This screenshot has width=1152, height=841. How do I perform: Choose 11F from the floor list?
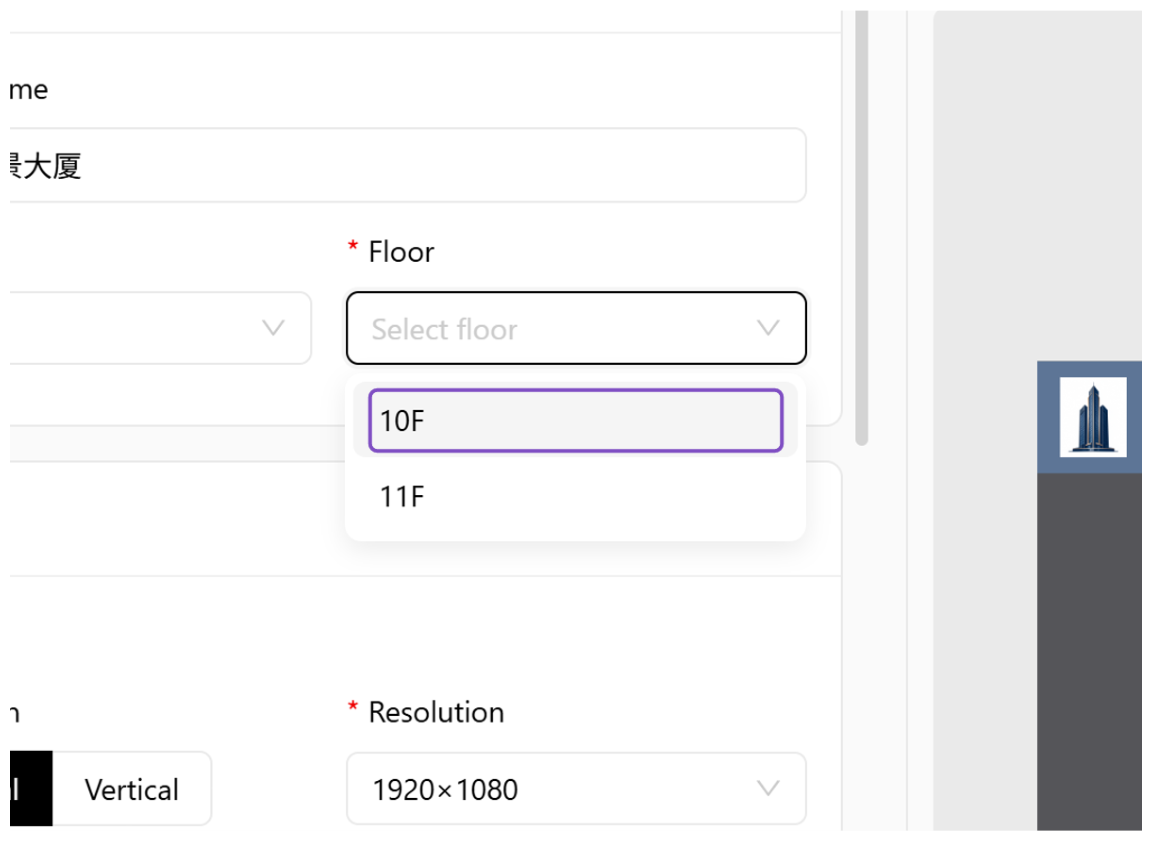point(575,497)
